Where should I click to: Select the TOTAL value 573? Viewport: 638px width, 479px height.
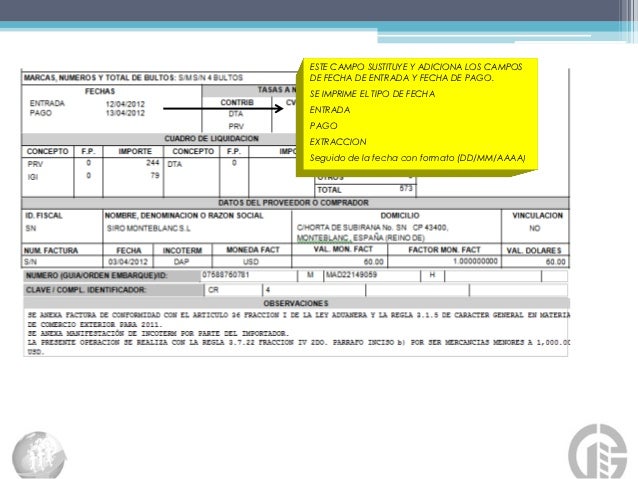click(406, 188)
